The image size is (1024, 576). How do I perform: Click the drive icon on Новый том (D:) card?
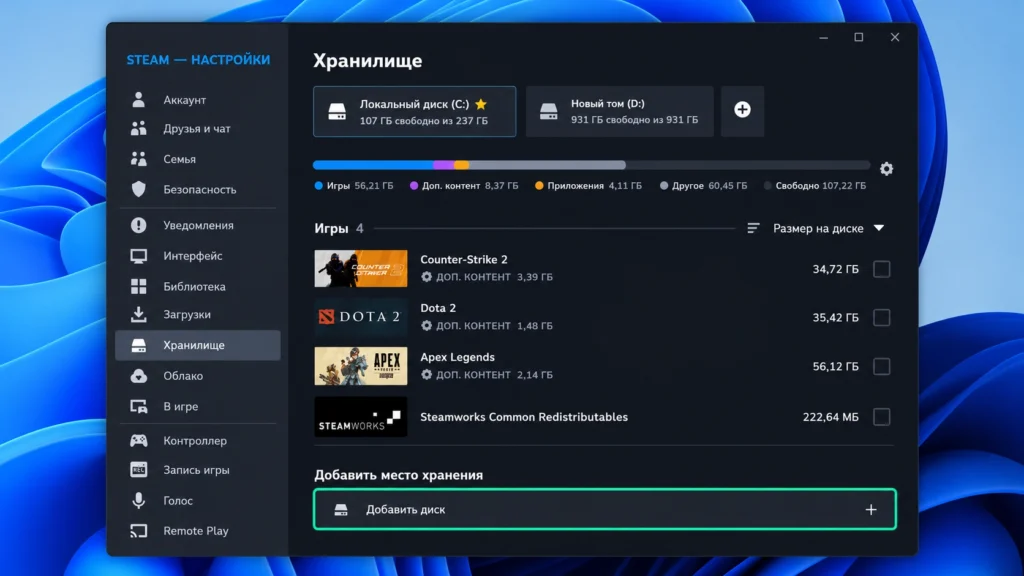point(549,111)
